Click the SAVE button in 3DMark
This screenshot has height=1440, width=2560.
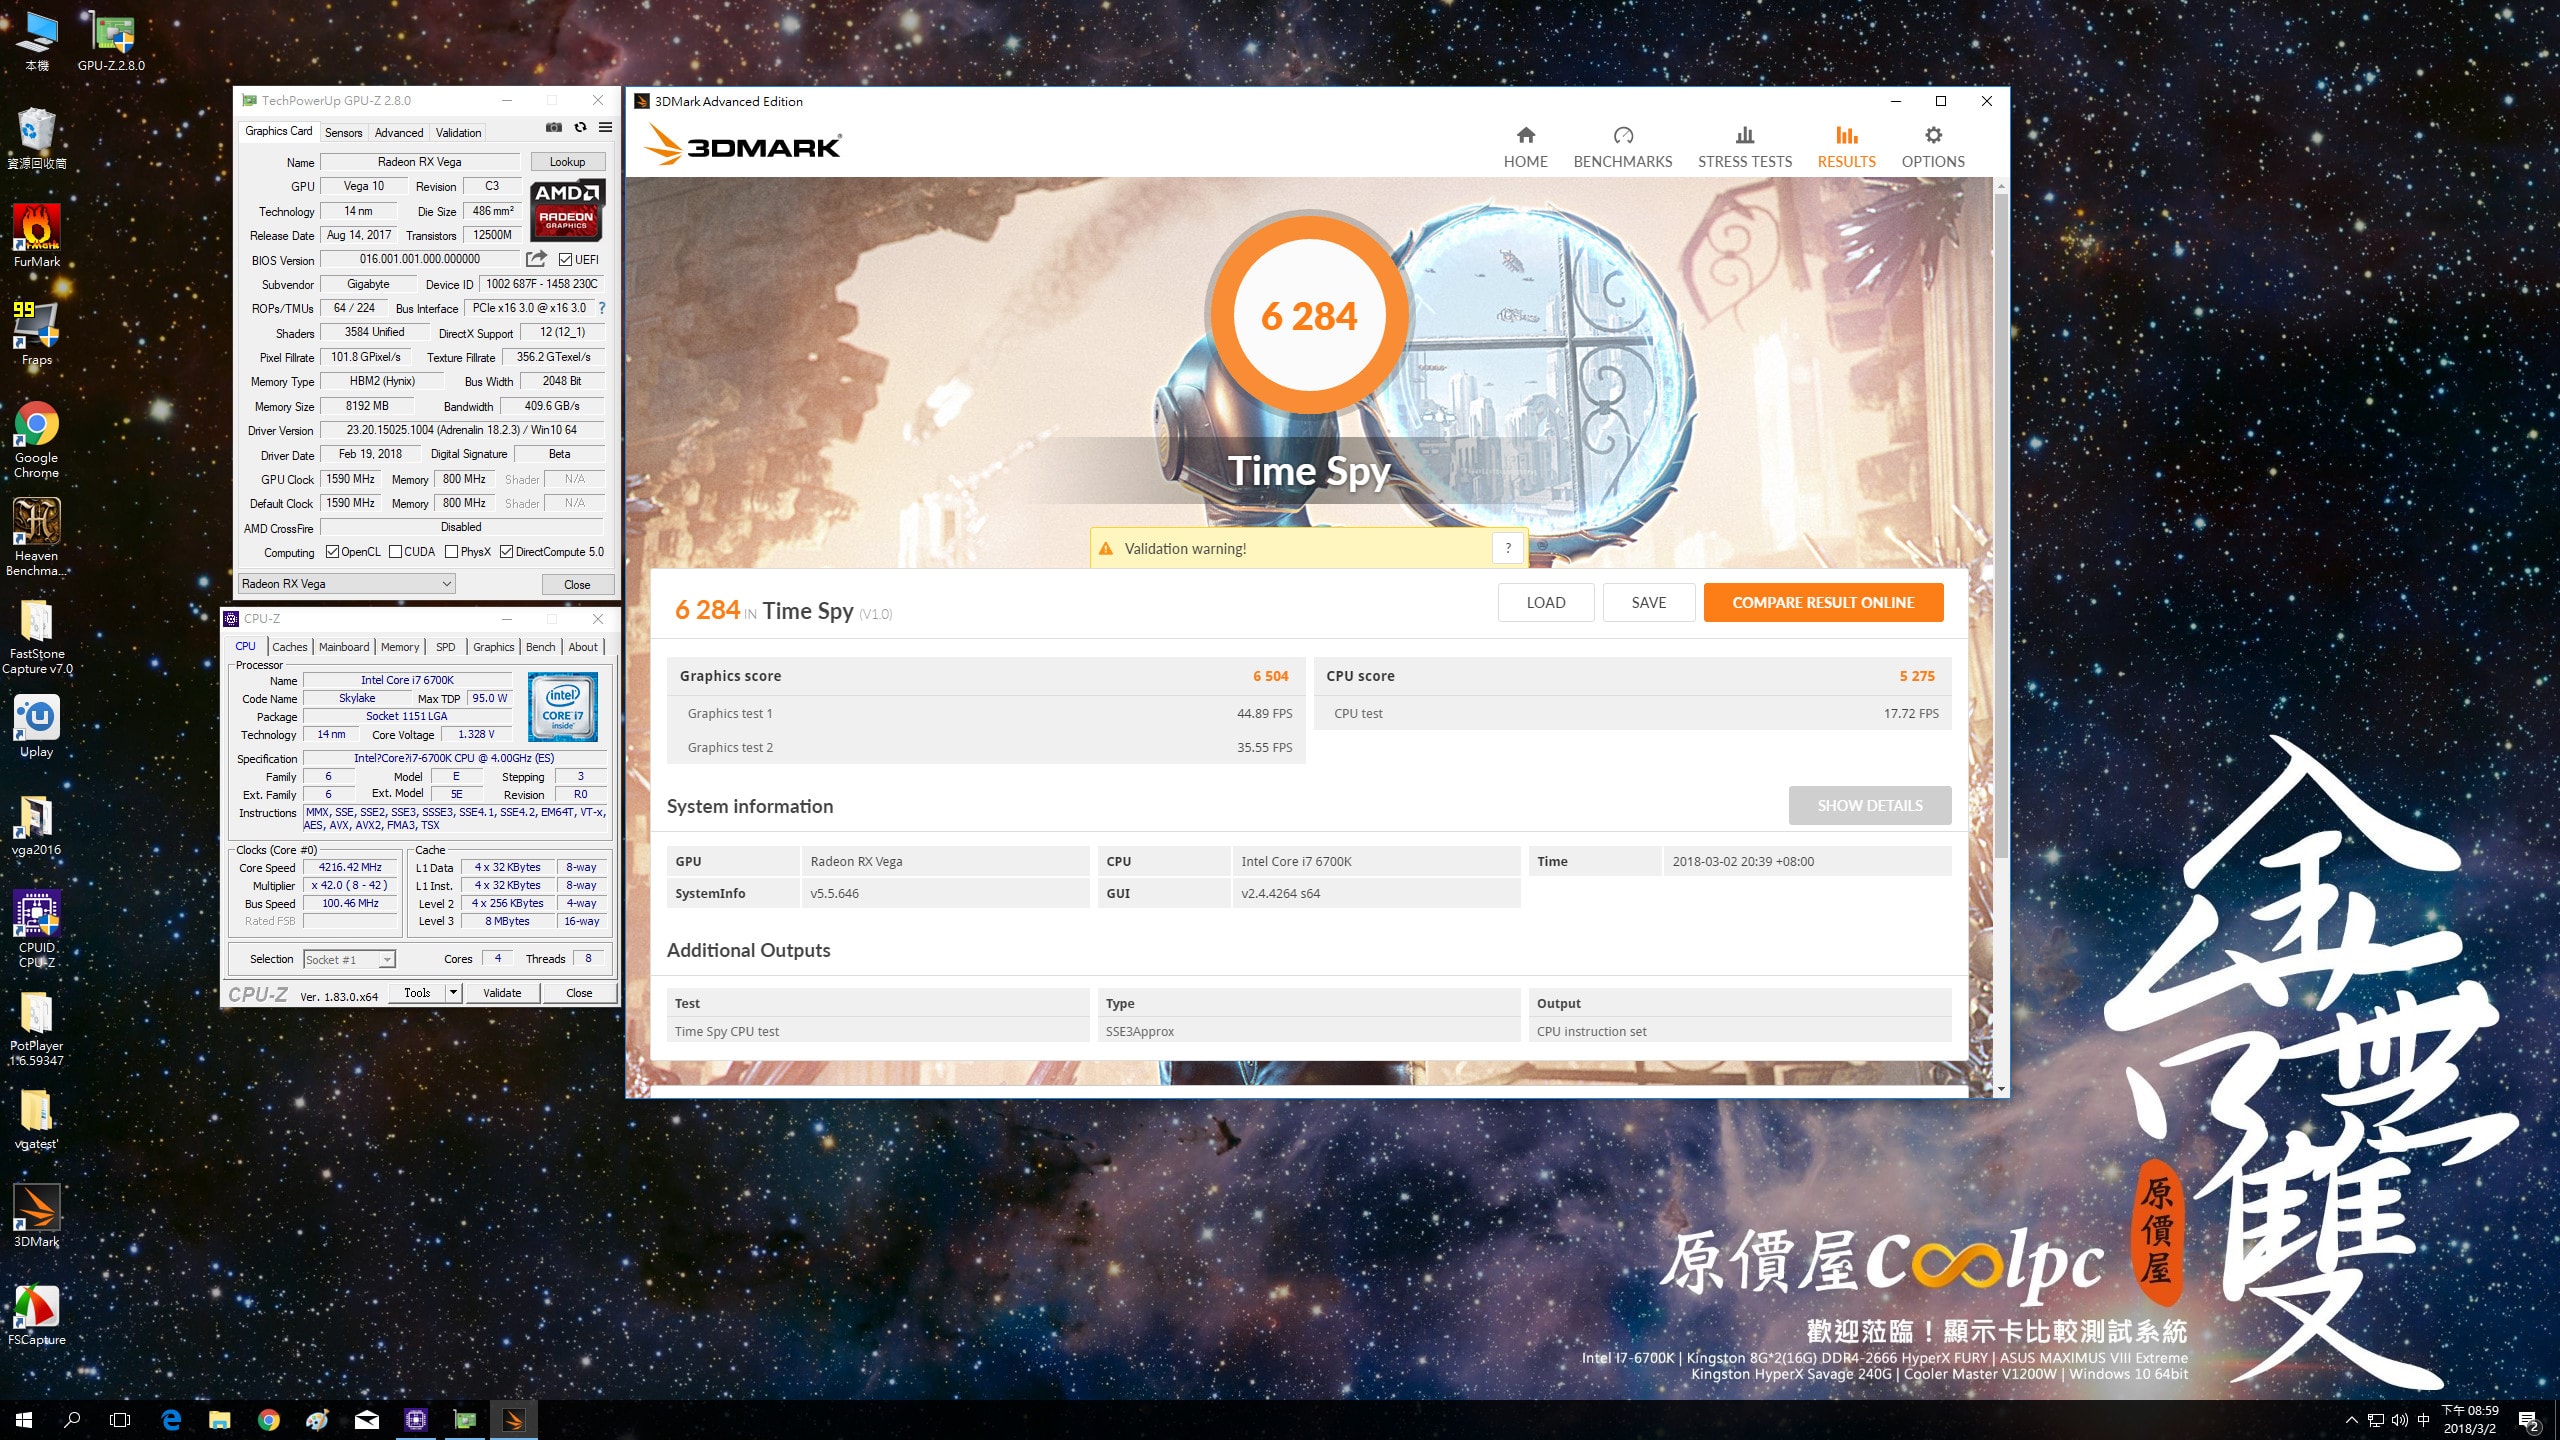click(x=1649, y=603)
